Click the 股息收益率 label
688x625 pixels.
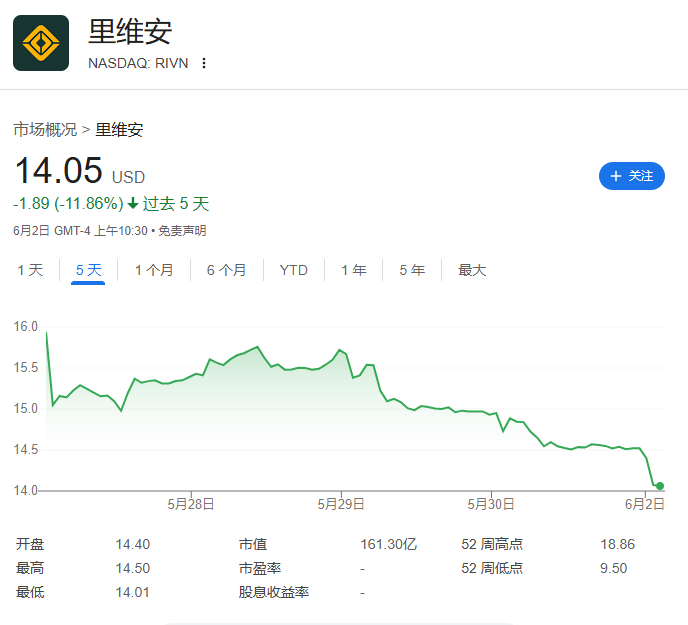274,593
